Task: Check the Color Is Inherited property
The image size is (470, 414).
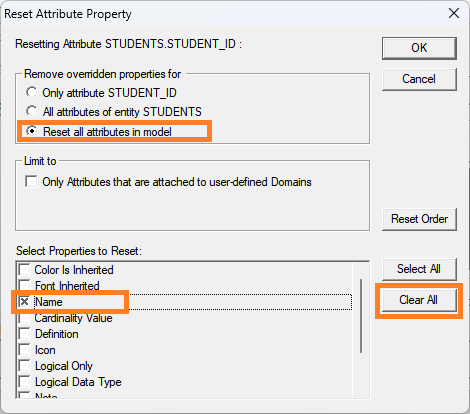Action: (24, 270)
